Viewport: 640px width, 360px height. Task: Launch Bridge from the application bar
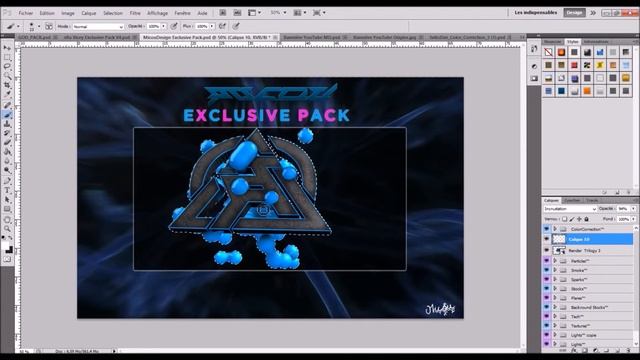point(222,13)
